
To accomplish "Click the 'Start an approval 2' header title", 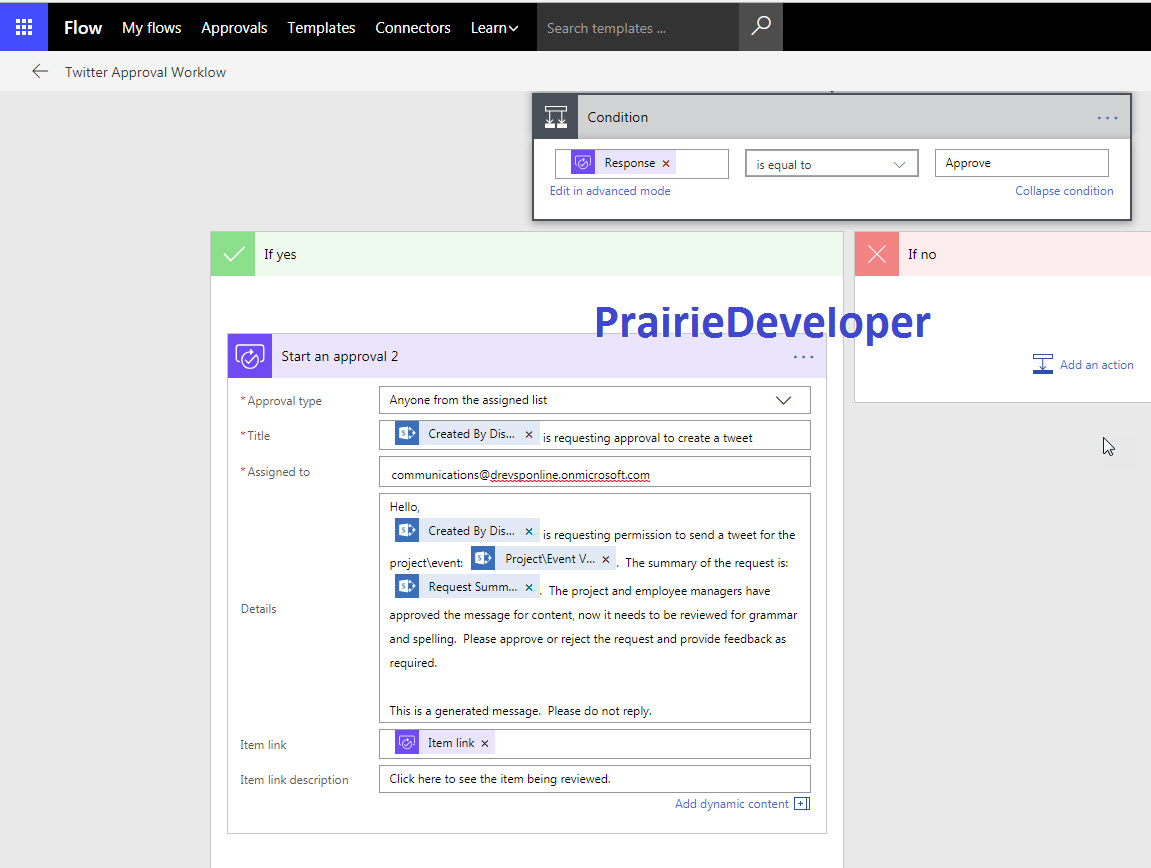I will click(x=339, y=356).
